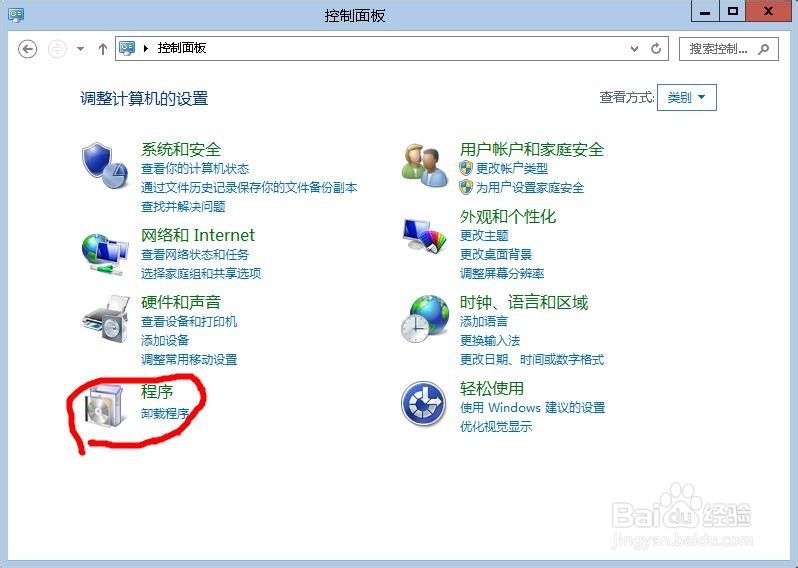The width and height of the screenshot is (798, 568).
Task: Open 查看设备和打印机
Action: [189, 321]
